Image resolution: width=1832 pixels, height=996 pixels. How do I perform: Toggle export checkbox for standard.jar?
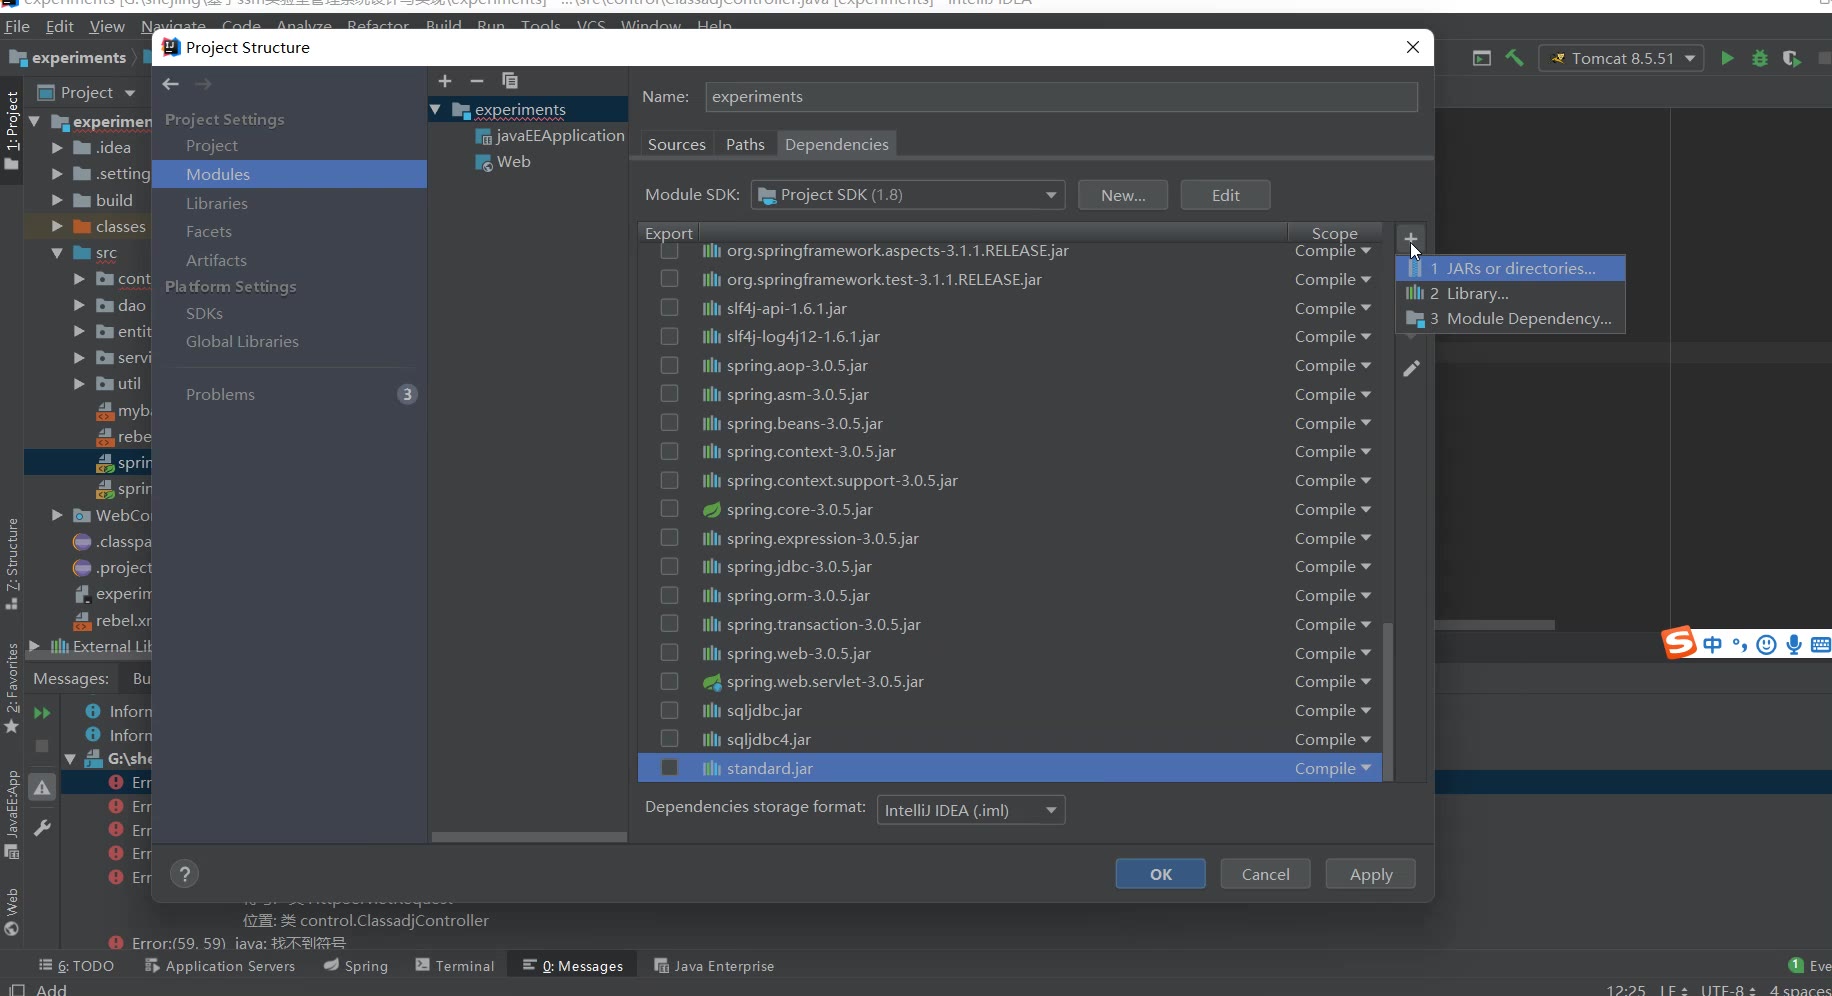pyautogui.click(x=670, y=768)
